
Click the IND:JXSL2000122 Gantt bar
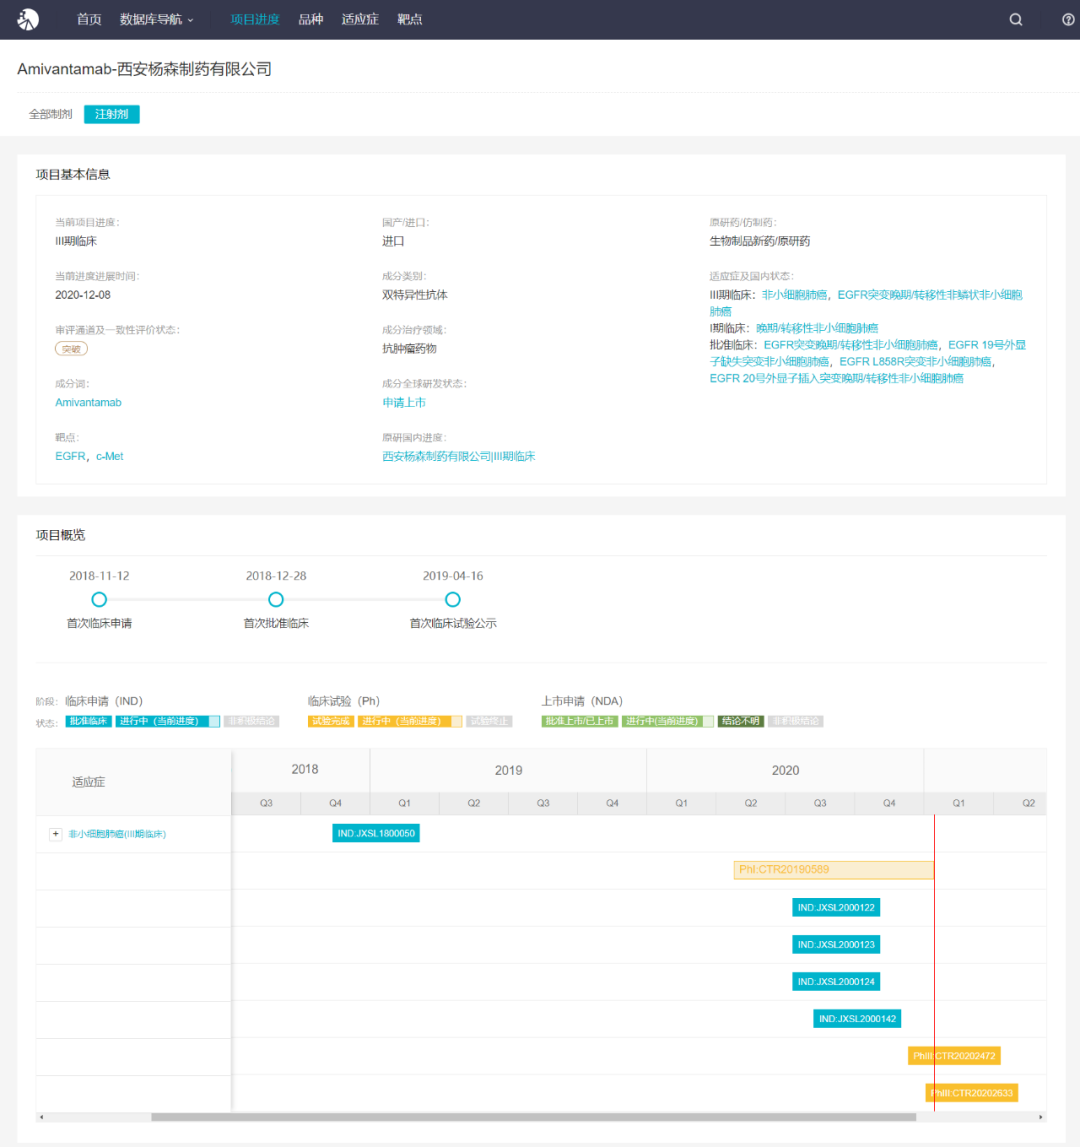[836, 908]
